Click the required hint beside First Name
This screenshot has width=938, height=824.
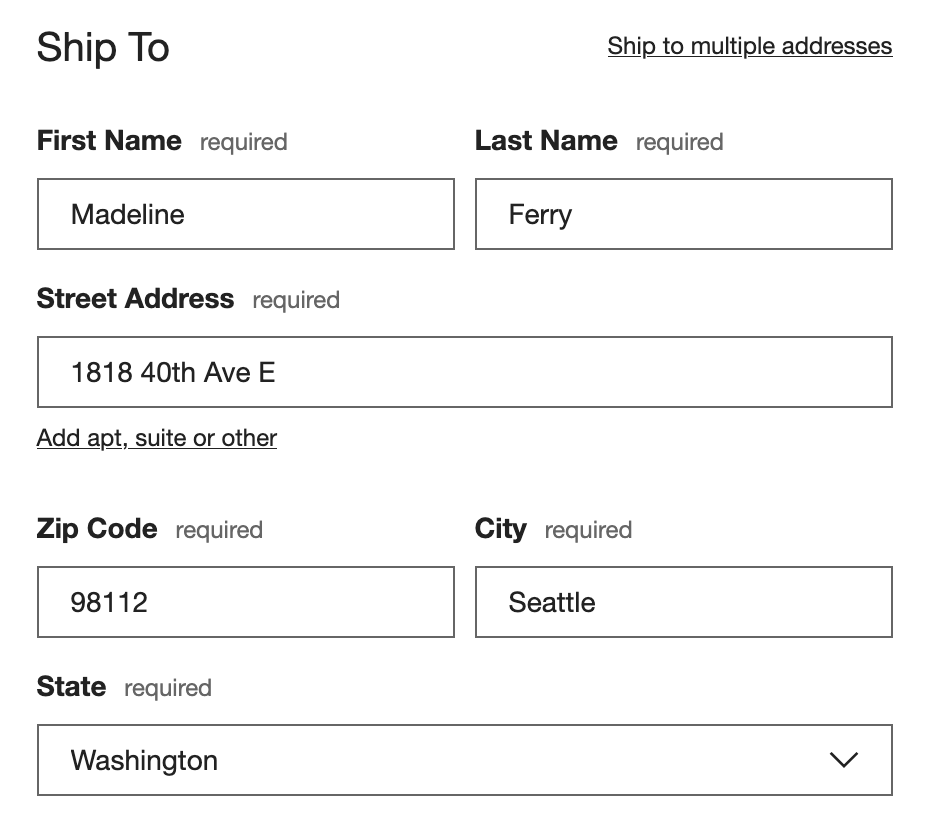pos(243,142)
